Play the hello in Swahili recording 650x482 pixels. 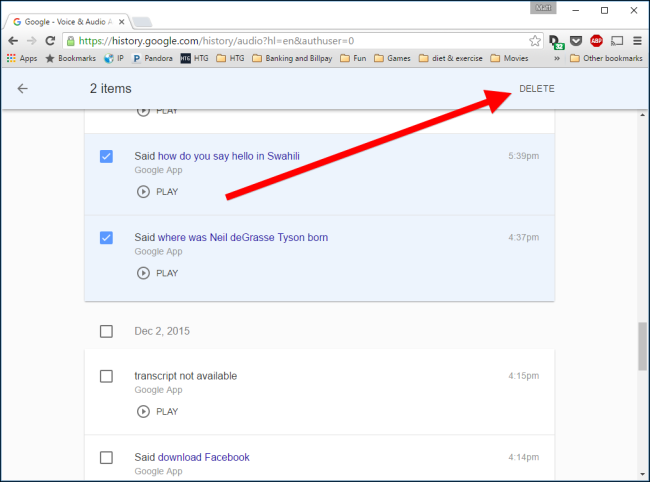point(158,192)
